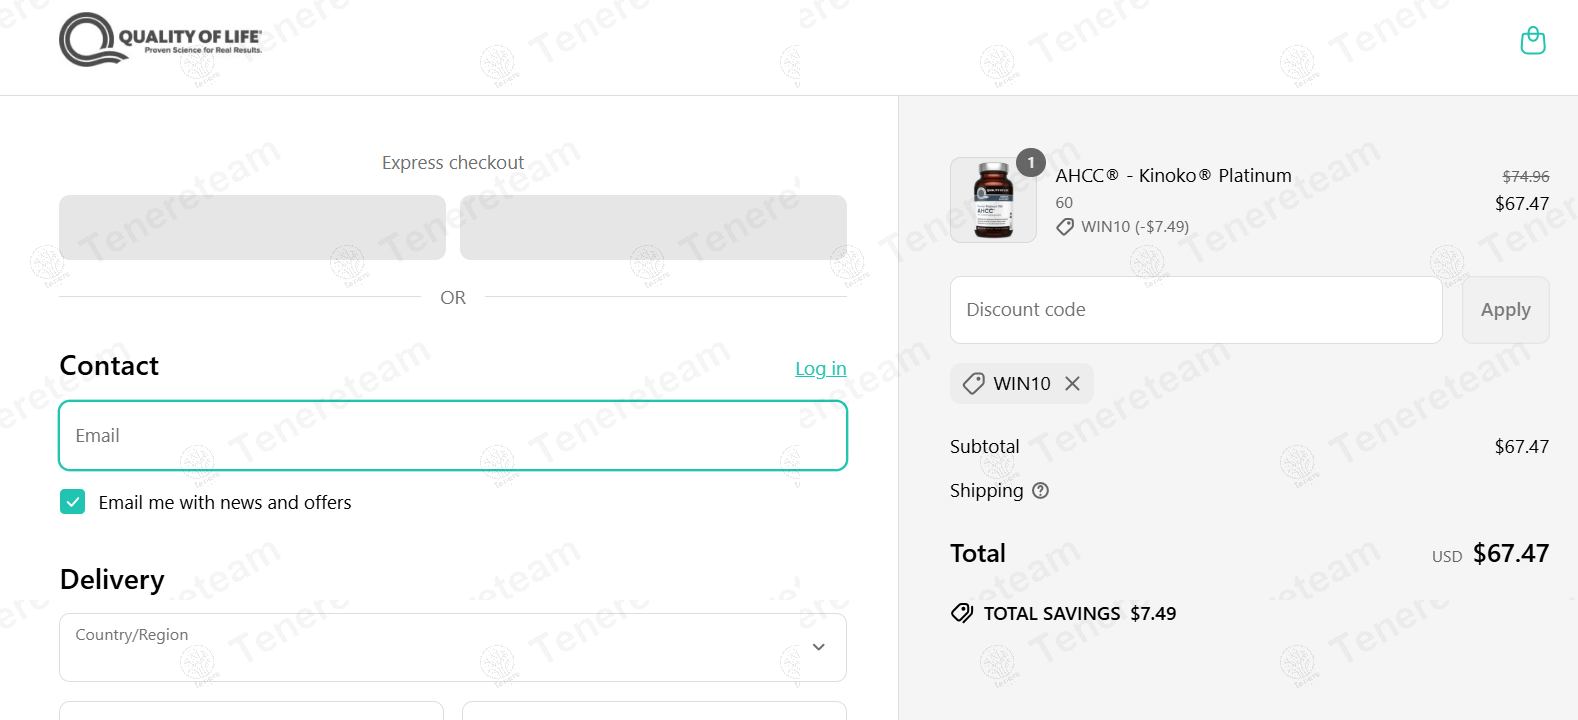
Task: Click the Log in link
Action: pos(820,369)
